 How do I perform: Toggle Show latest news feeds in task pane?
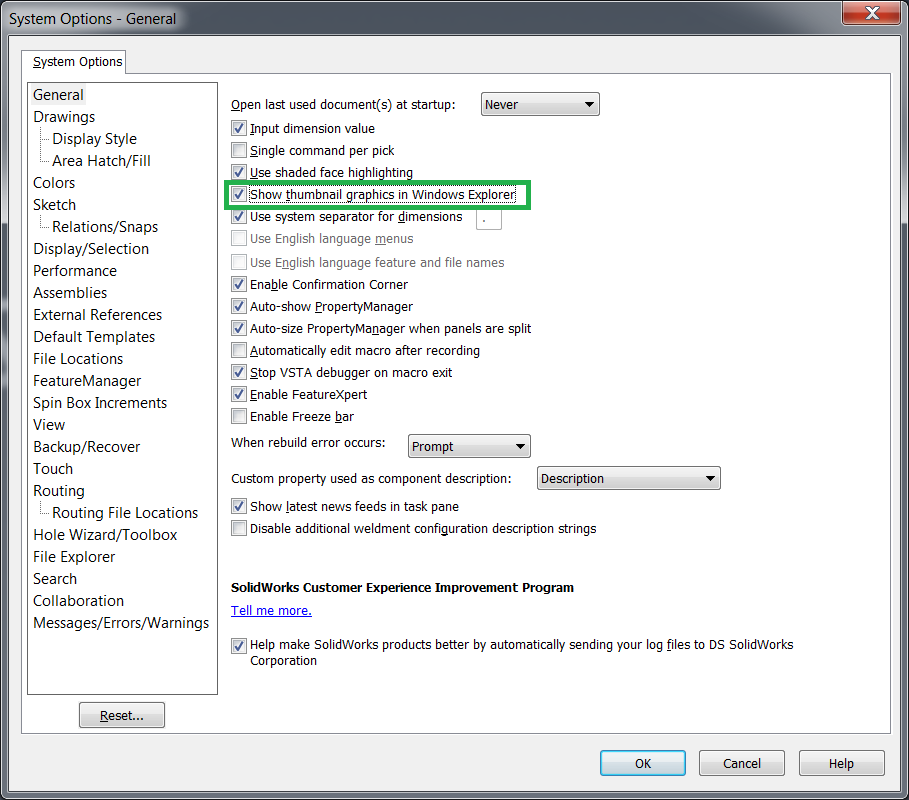coord(238,506)
